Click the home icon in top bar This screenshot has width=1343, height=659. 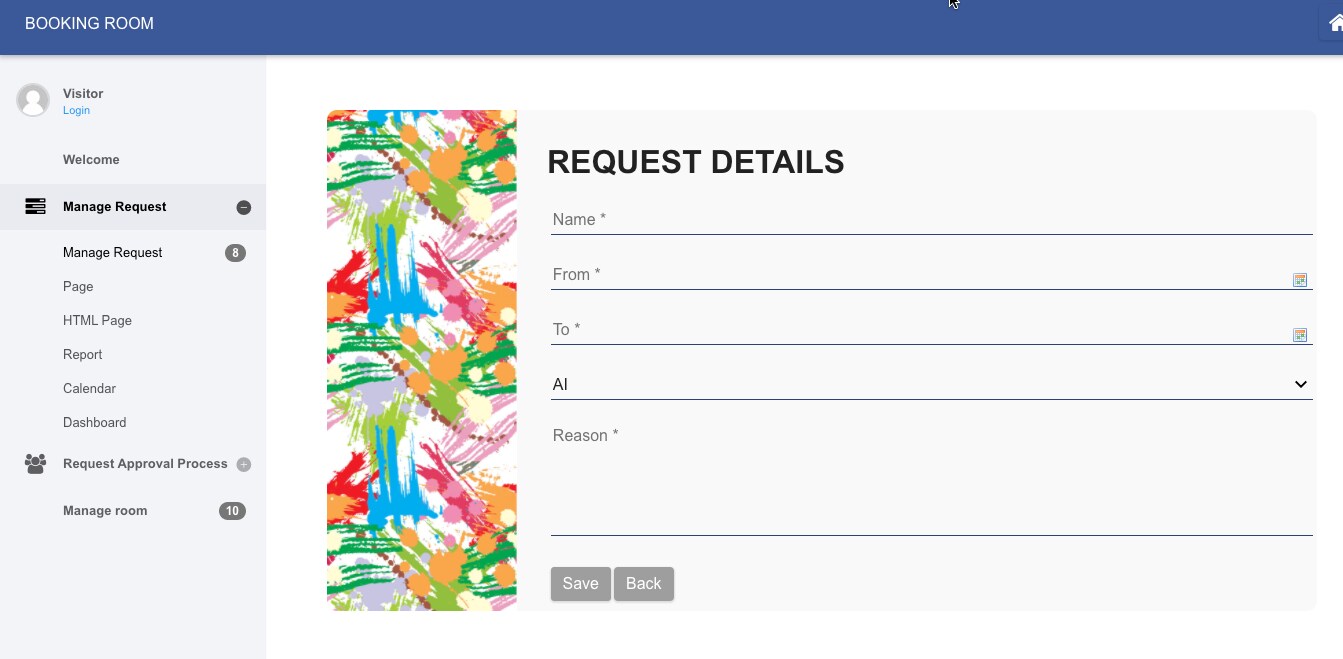[1335, 23]
